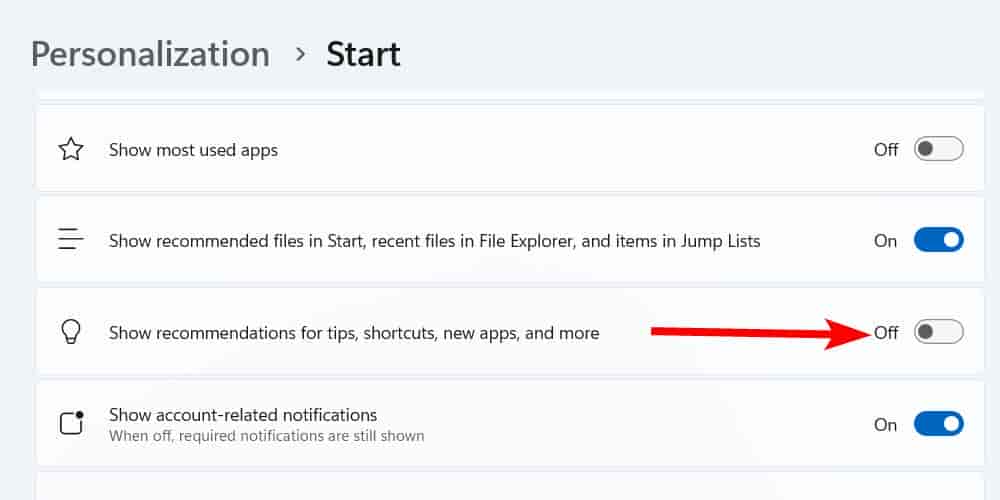Click the star icon beside most used apps
The width and height of the screenshot is (1000, 500).
[71, 150]
